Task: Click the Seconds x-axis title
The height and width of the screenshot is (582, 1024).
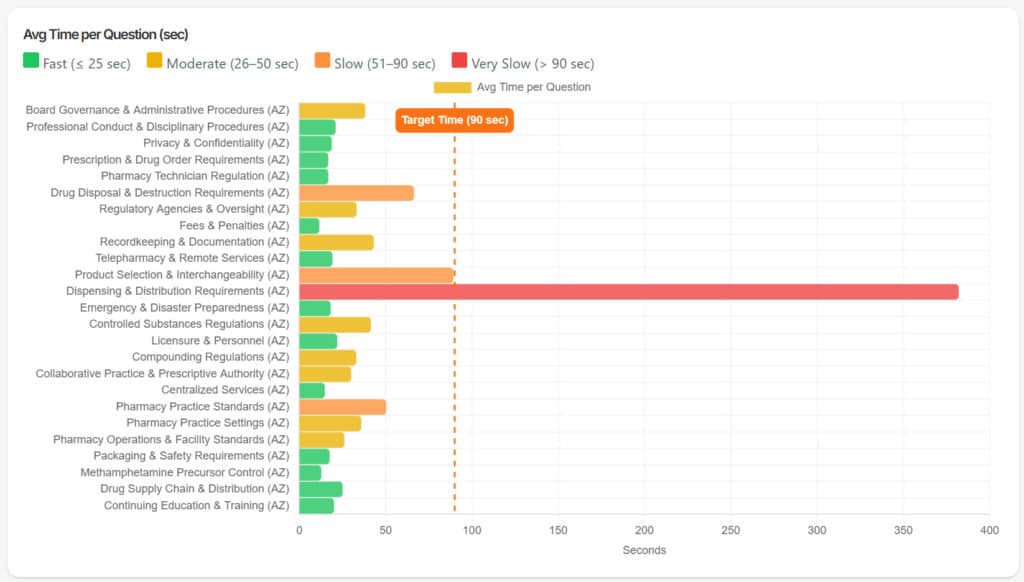Action: click(x=644, y=550)
